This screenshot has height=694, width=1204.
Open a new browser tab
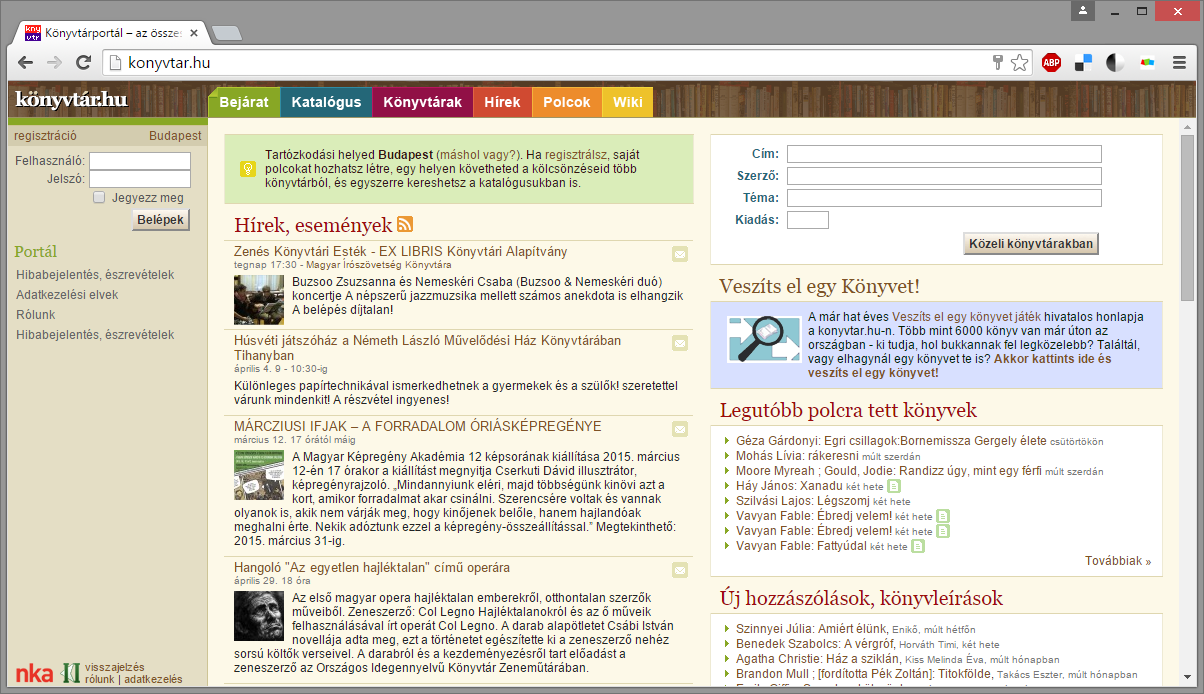click(226, 33)
